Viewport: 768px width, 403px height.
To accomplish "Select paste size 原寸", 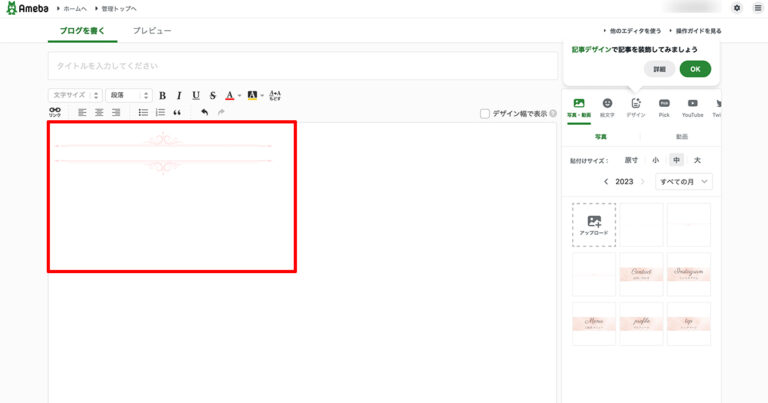I will [631, 160].
